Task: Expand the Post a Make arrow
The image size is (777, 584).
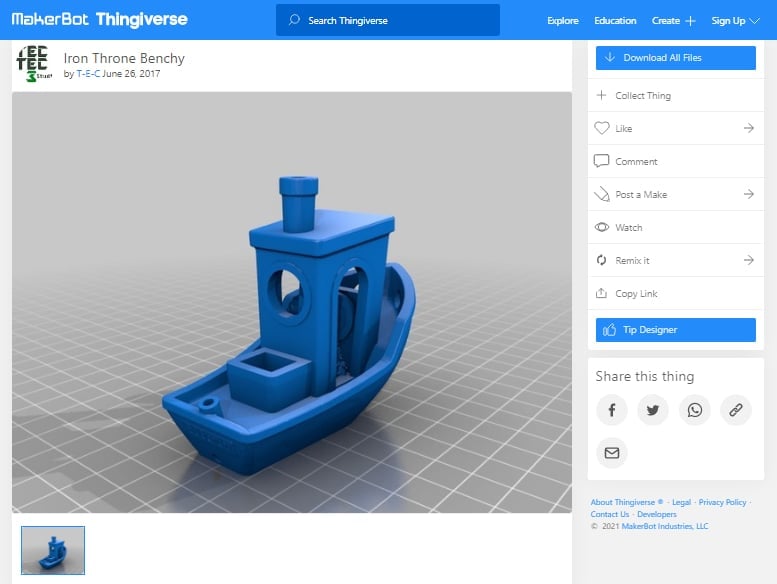Action: pos(749,194)
